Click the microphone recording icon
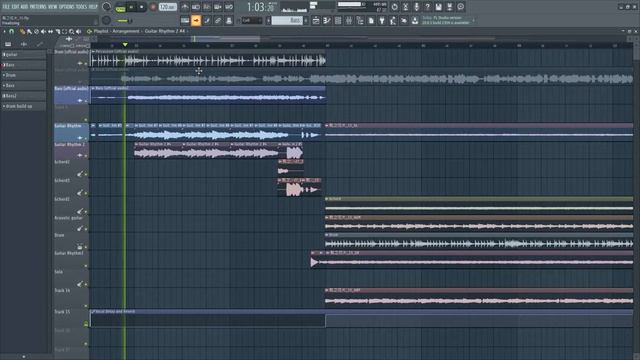The image size is (640, 360). click(x=416, y=7)
